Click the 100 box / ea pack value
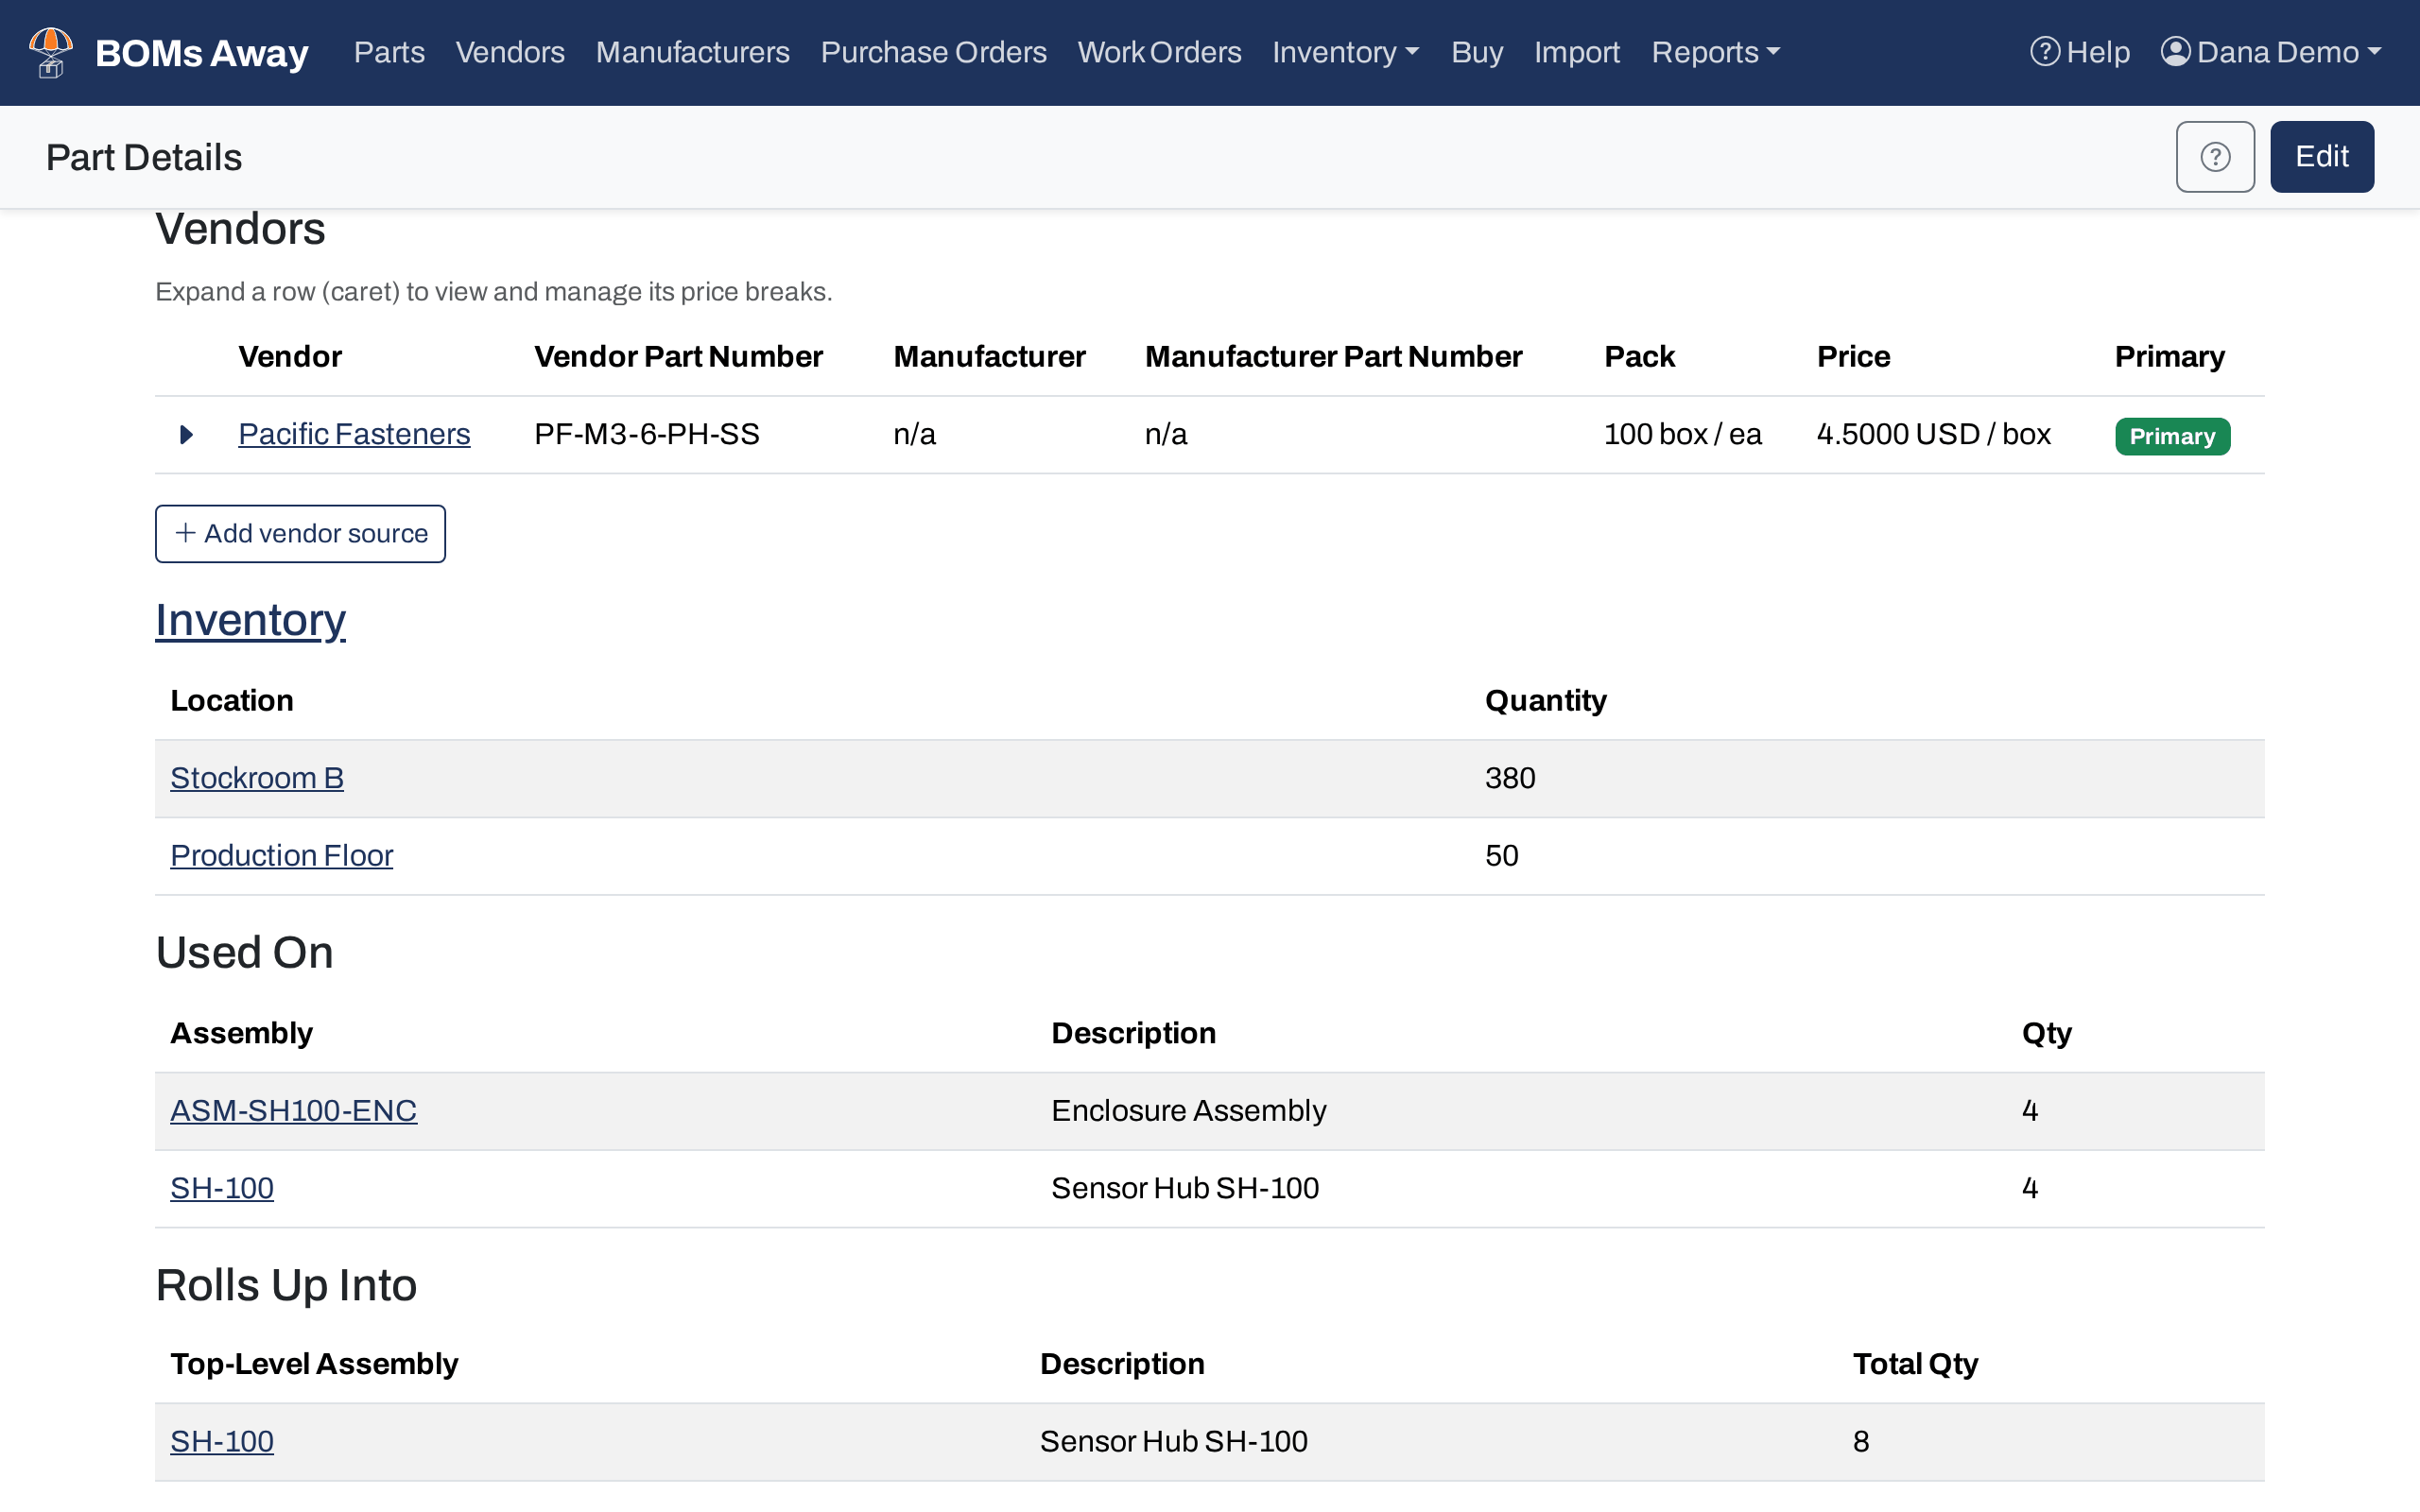 coord(1683,435)
